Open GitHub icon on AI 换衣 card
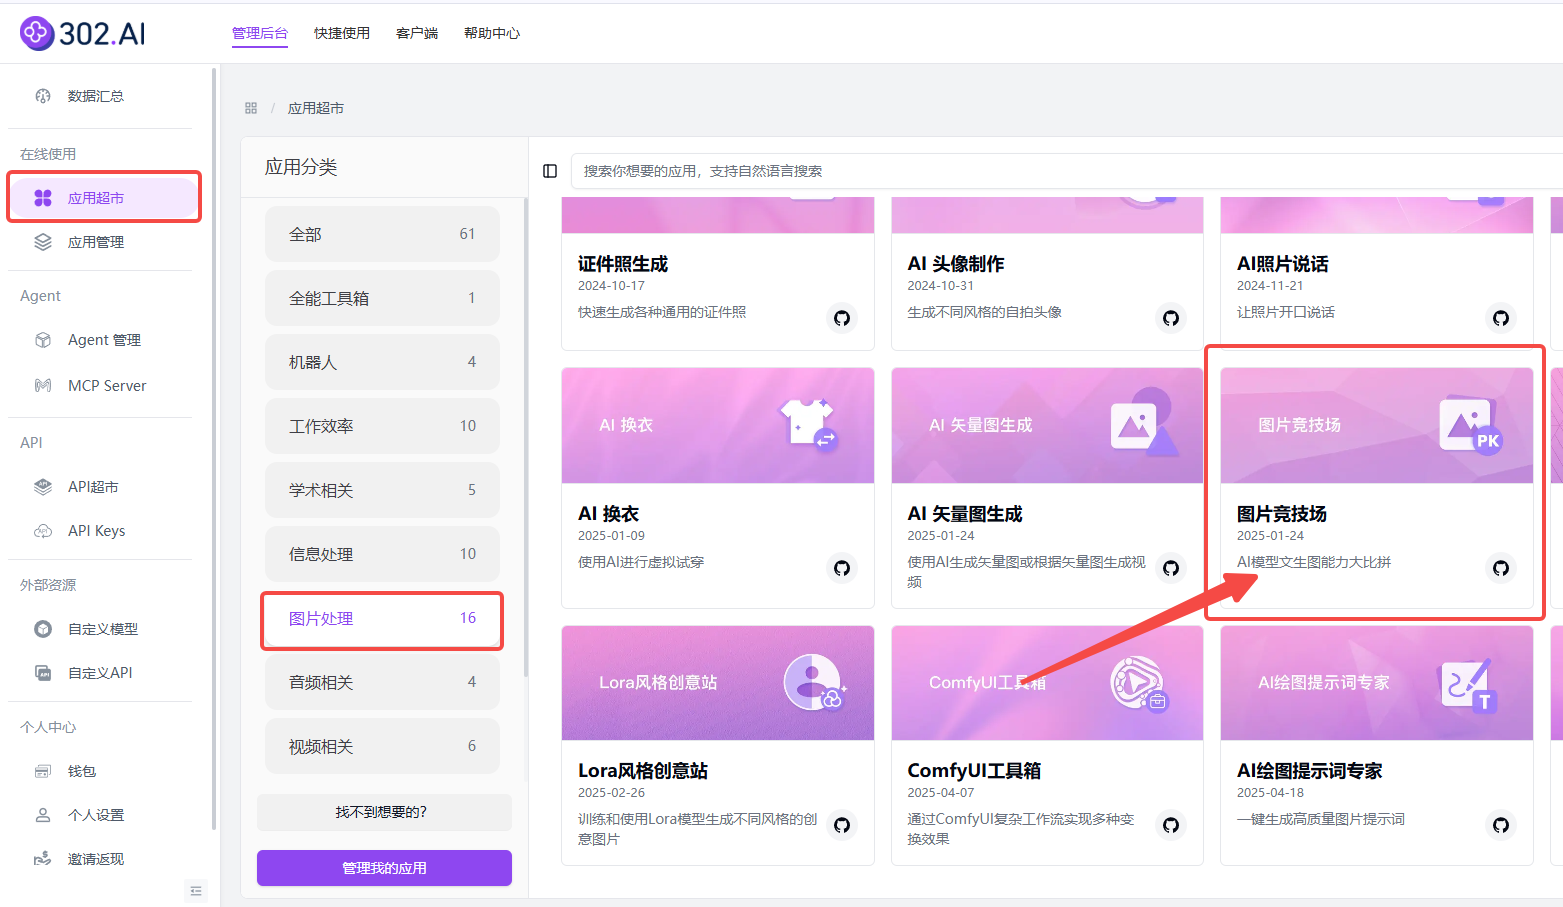 click(x=842, y=568)
